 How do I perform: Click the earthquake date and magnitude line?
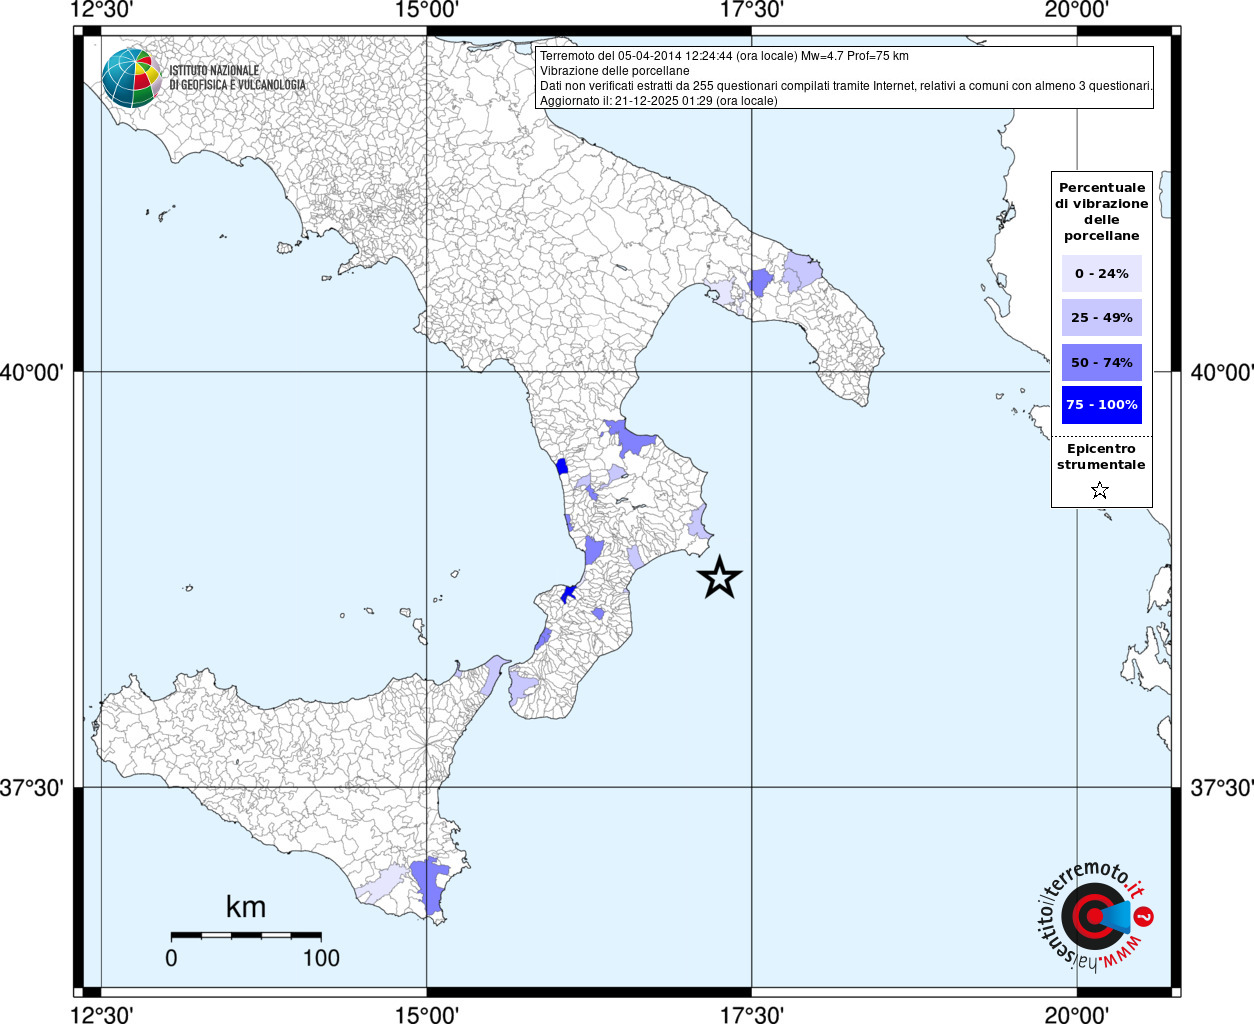[724, 56]
